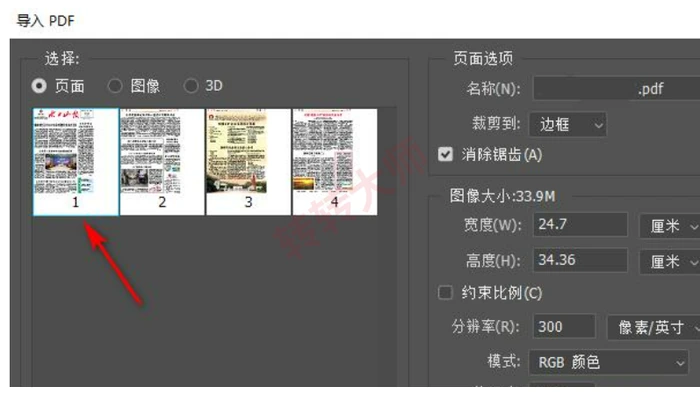The height and width of the screenshot is (395, 700).
Task: Click the 分辨率(R) field showing 300
Action: pyautogui.click(x=564, y=327)
